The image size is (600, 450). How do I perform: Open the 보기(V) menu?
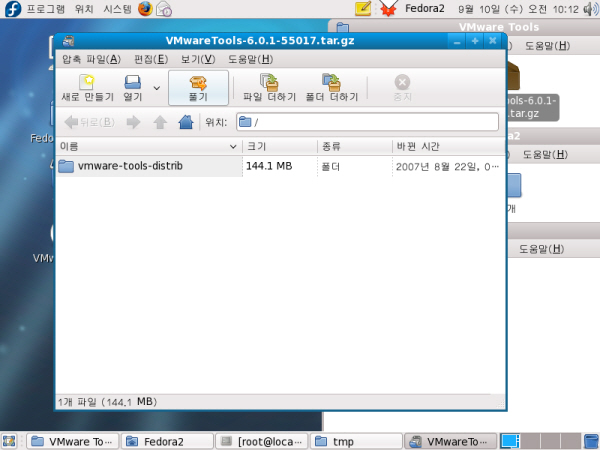click(x=198, y=59)
